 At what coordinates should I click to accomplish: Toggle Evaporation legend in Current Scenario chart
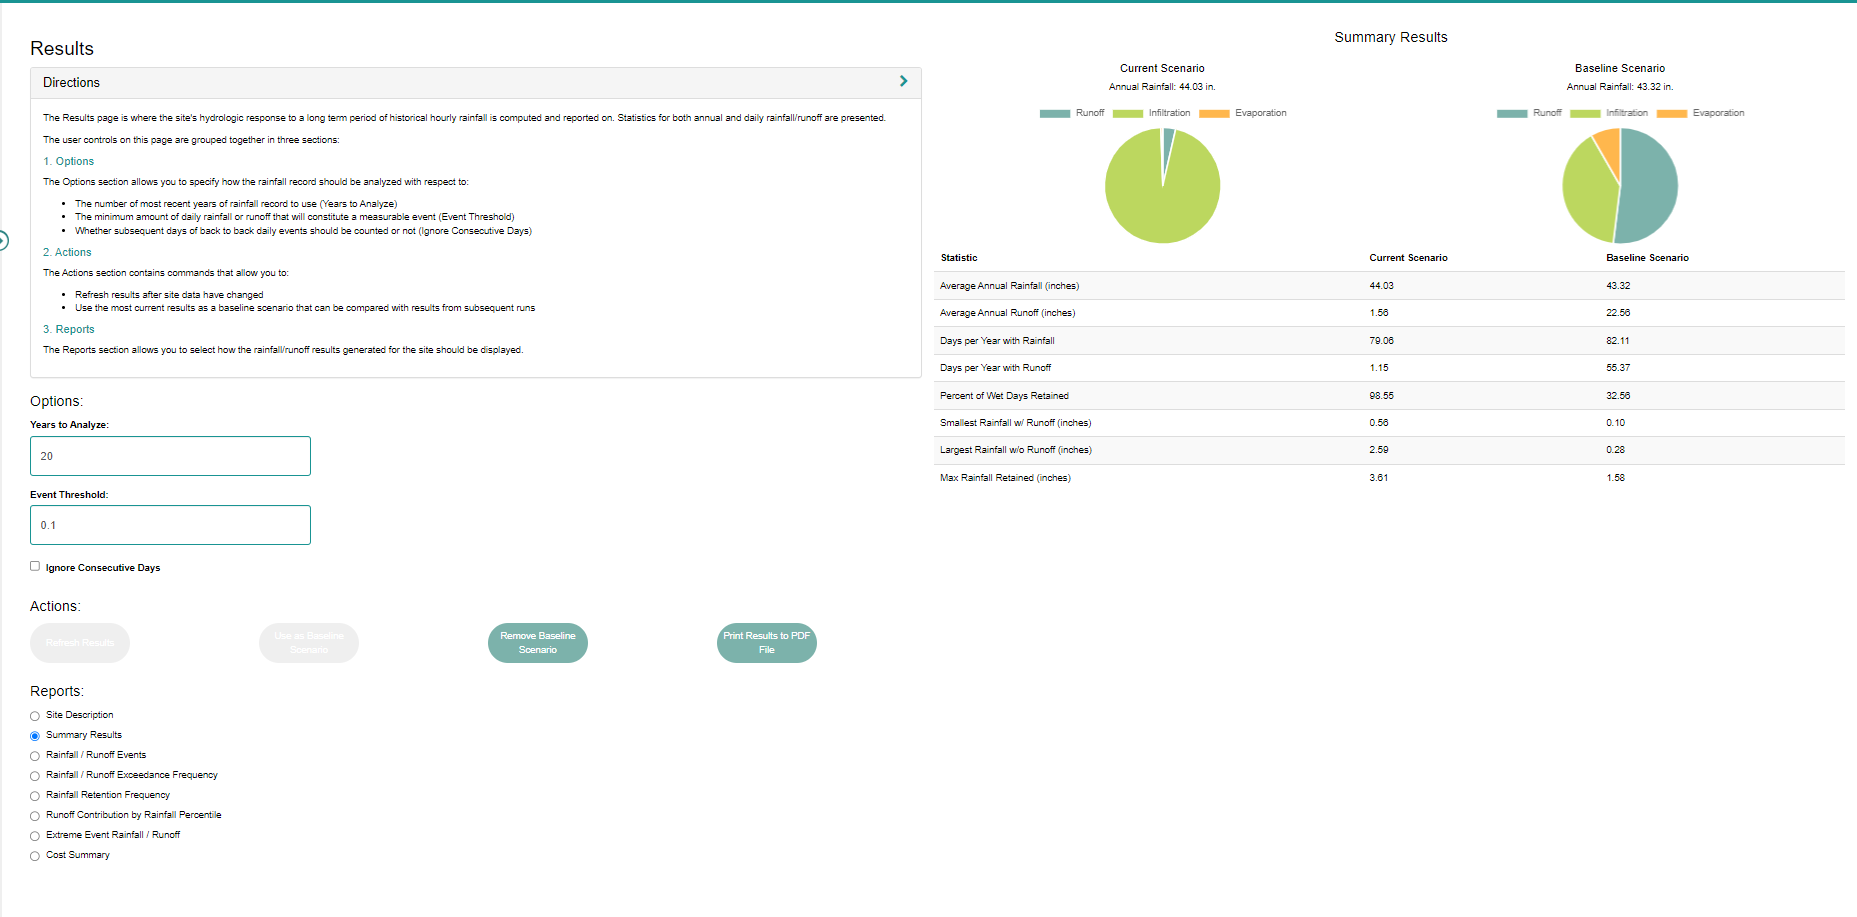coord(1243,113)
